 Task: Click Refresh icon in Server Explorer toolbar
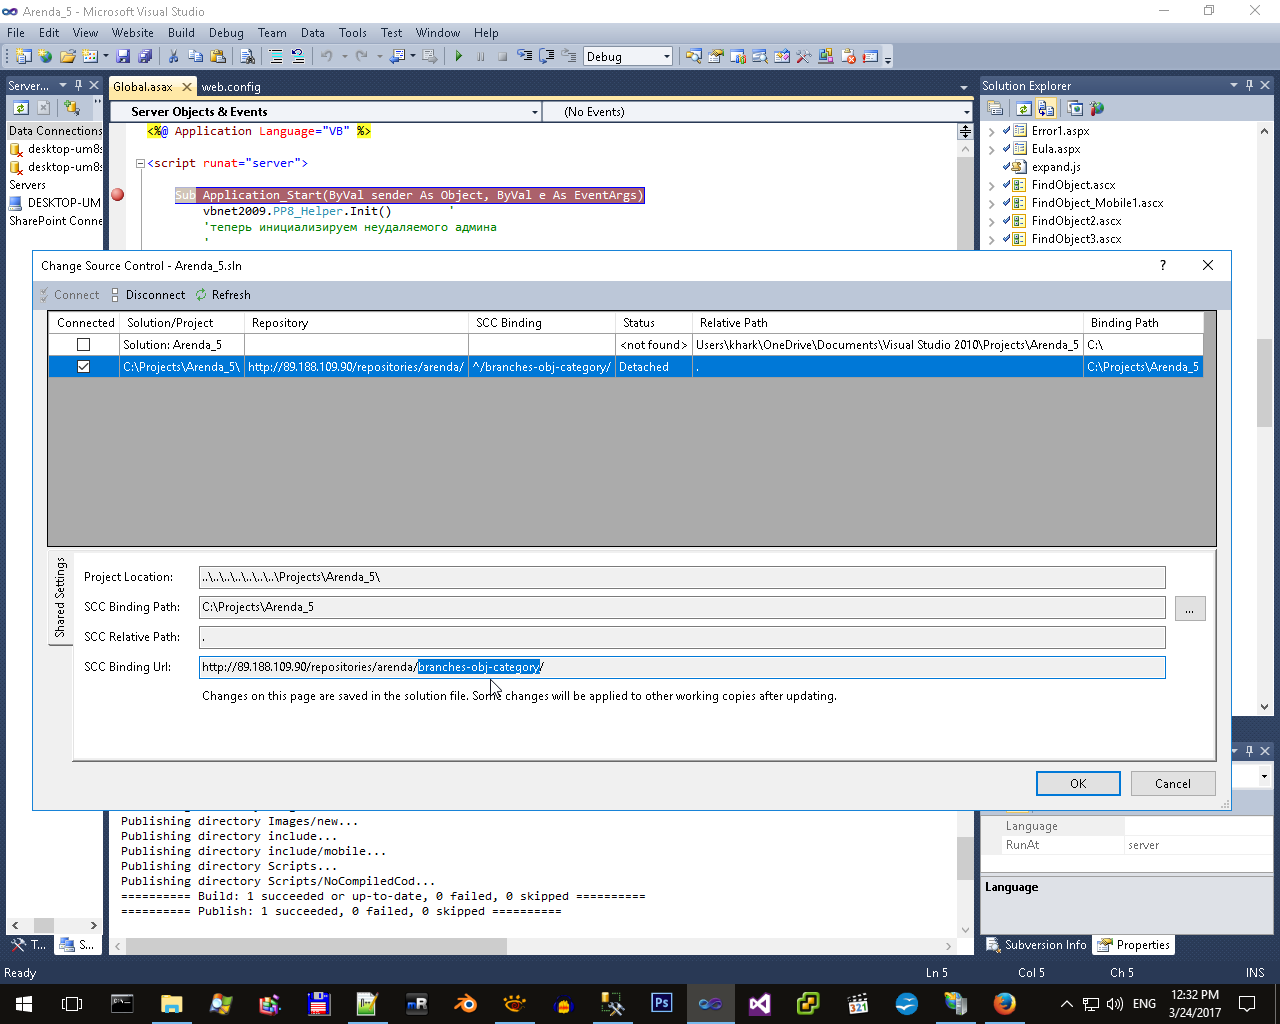point(20,108)
